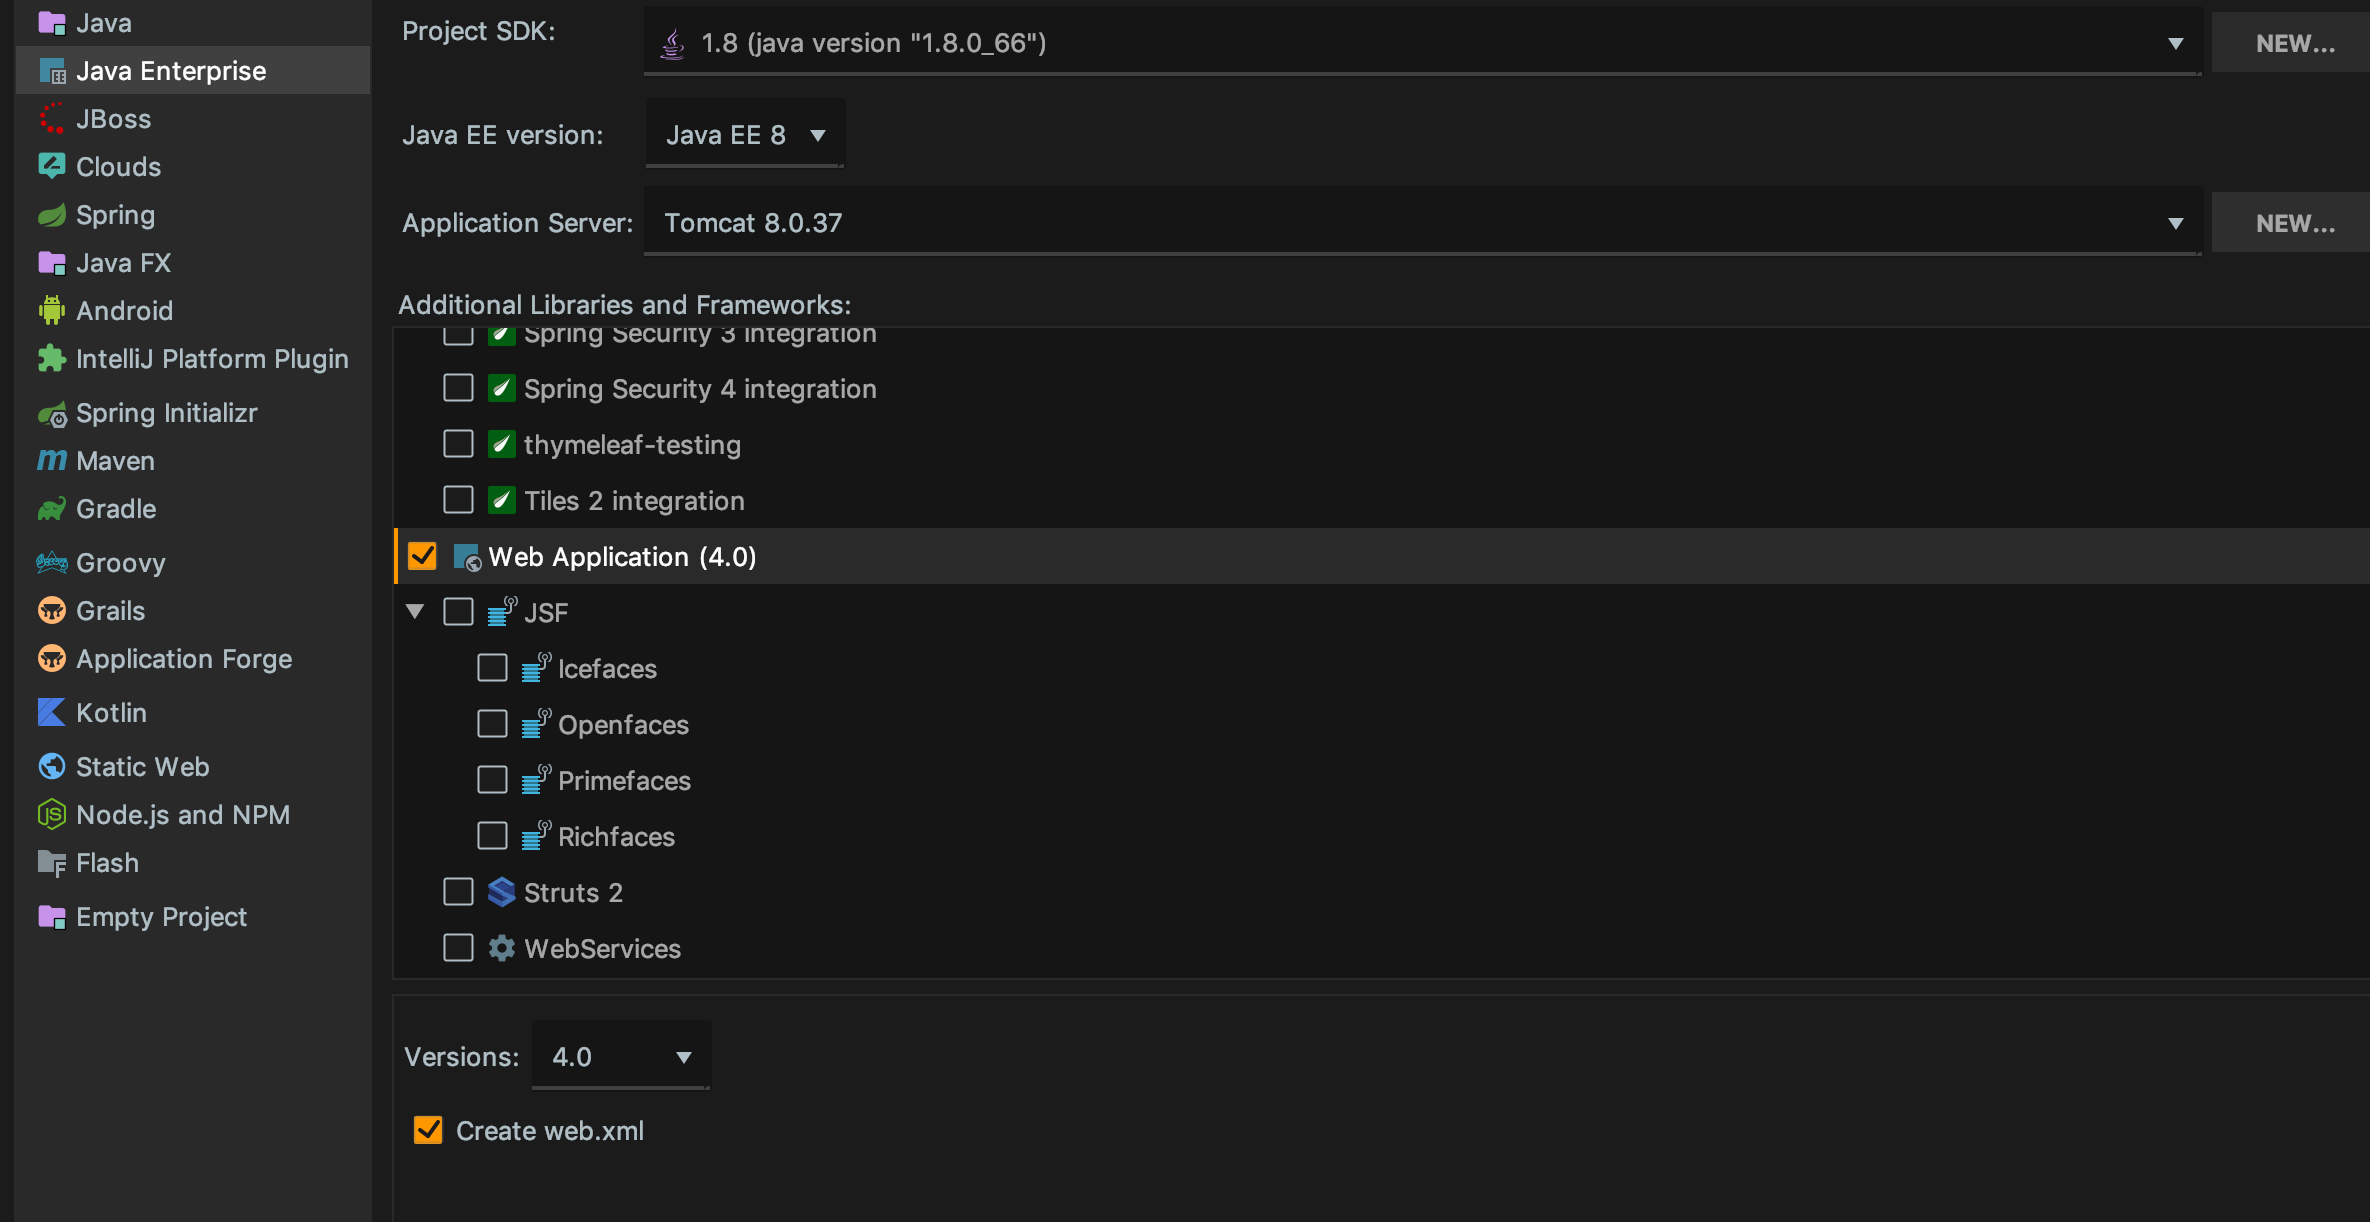Click the Java project type icon

[52, 23]
